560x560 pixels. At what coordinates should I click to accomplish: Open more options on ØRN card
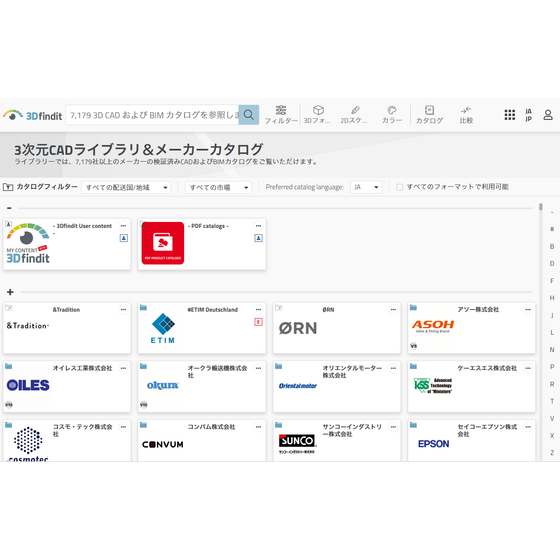pyautogui.click(x=393, y=310)
